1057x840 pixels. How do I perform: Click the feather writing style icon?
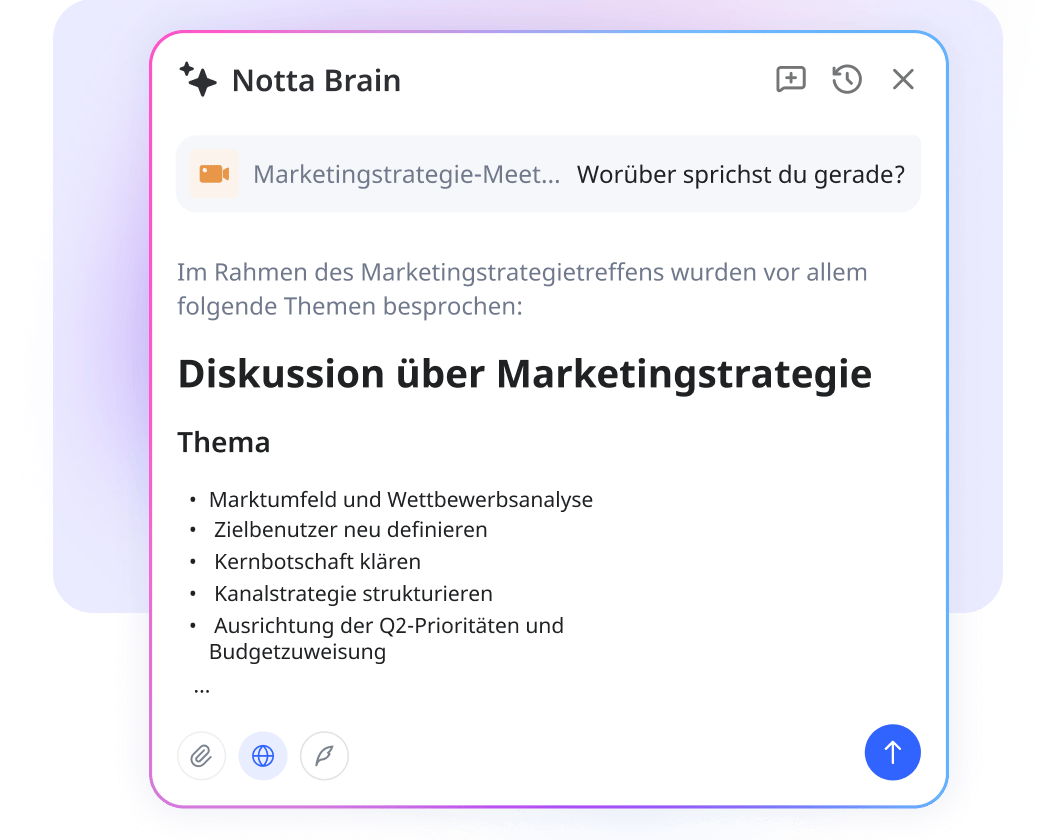[x=324, y=756]
